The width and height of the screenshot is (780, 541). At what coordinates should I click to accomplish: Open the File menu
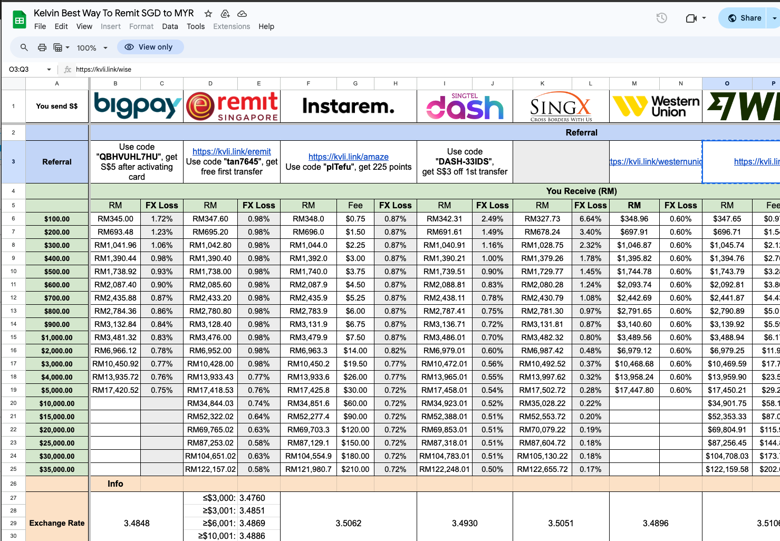point(40,26)
